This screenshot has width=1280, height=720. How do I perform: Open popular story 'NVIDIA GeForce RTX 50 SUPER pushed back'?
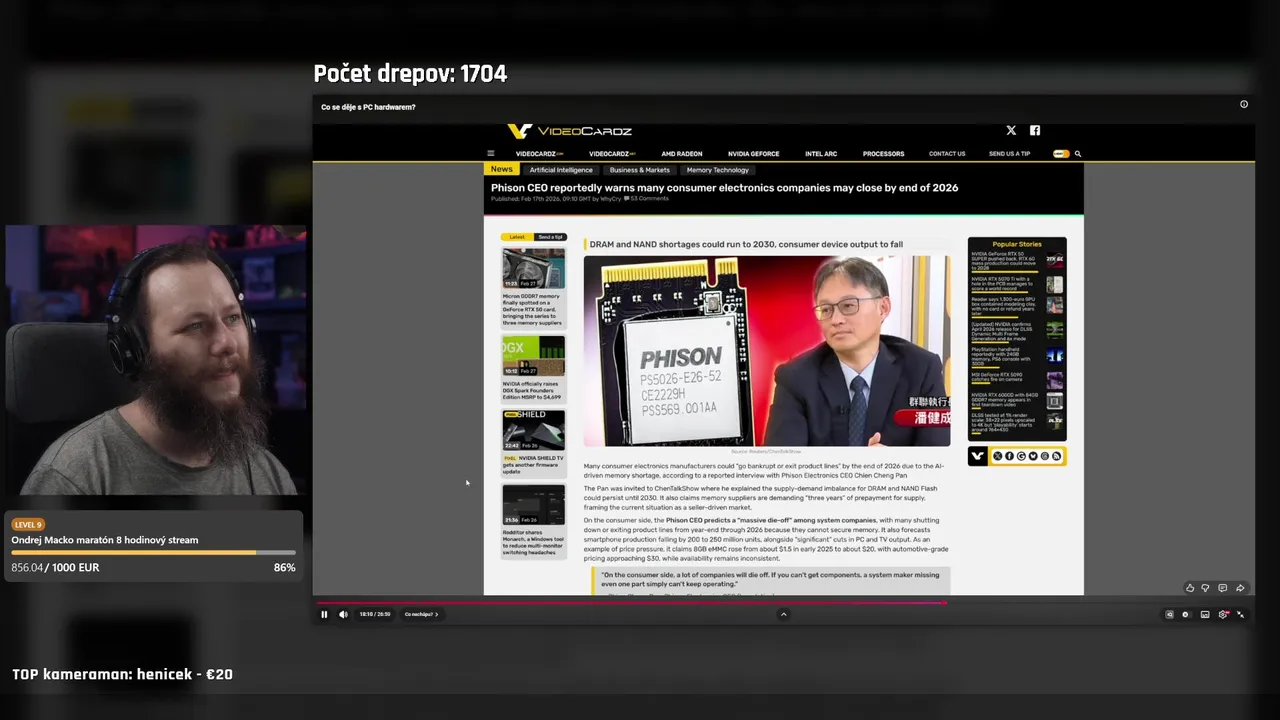coord(1017,260)
